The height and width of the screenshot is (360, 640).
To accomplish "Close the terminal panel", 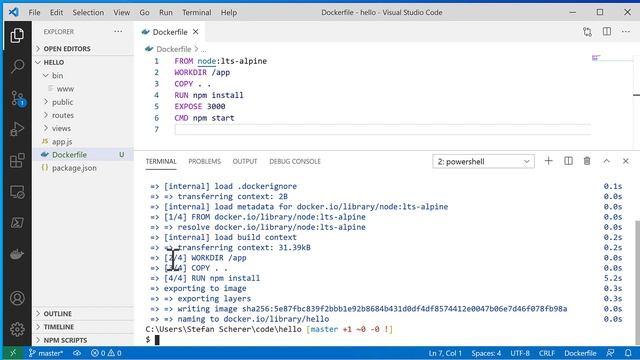I will [625, 161].
